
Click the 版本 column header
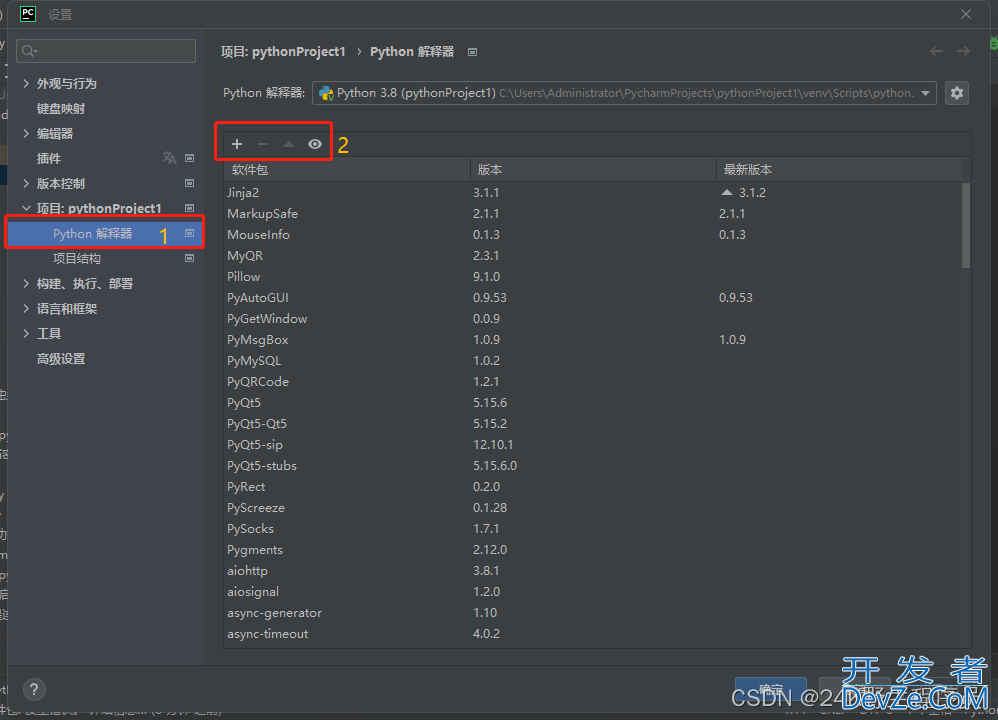(593, 169)
